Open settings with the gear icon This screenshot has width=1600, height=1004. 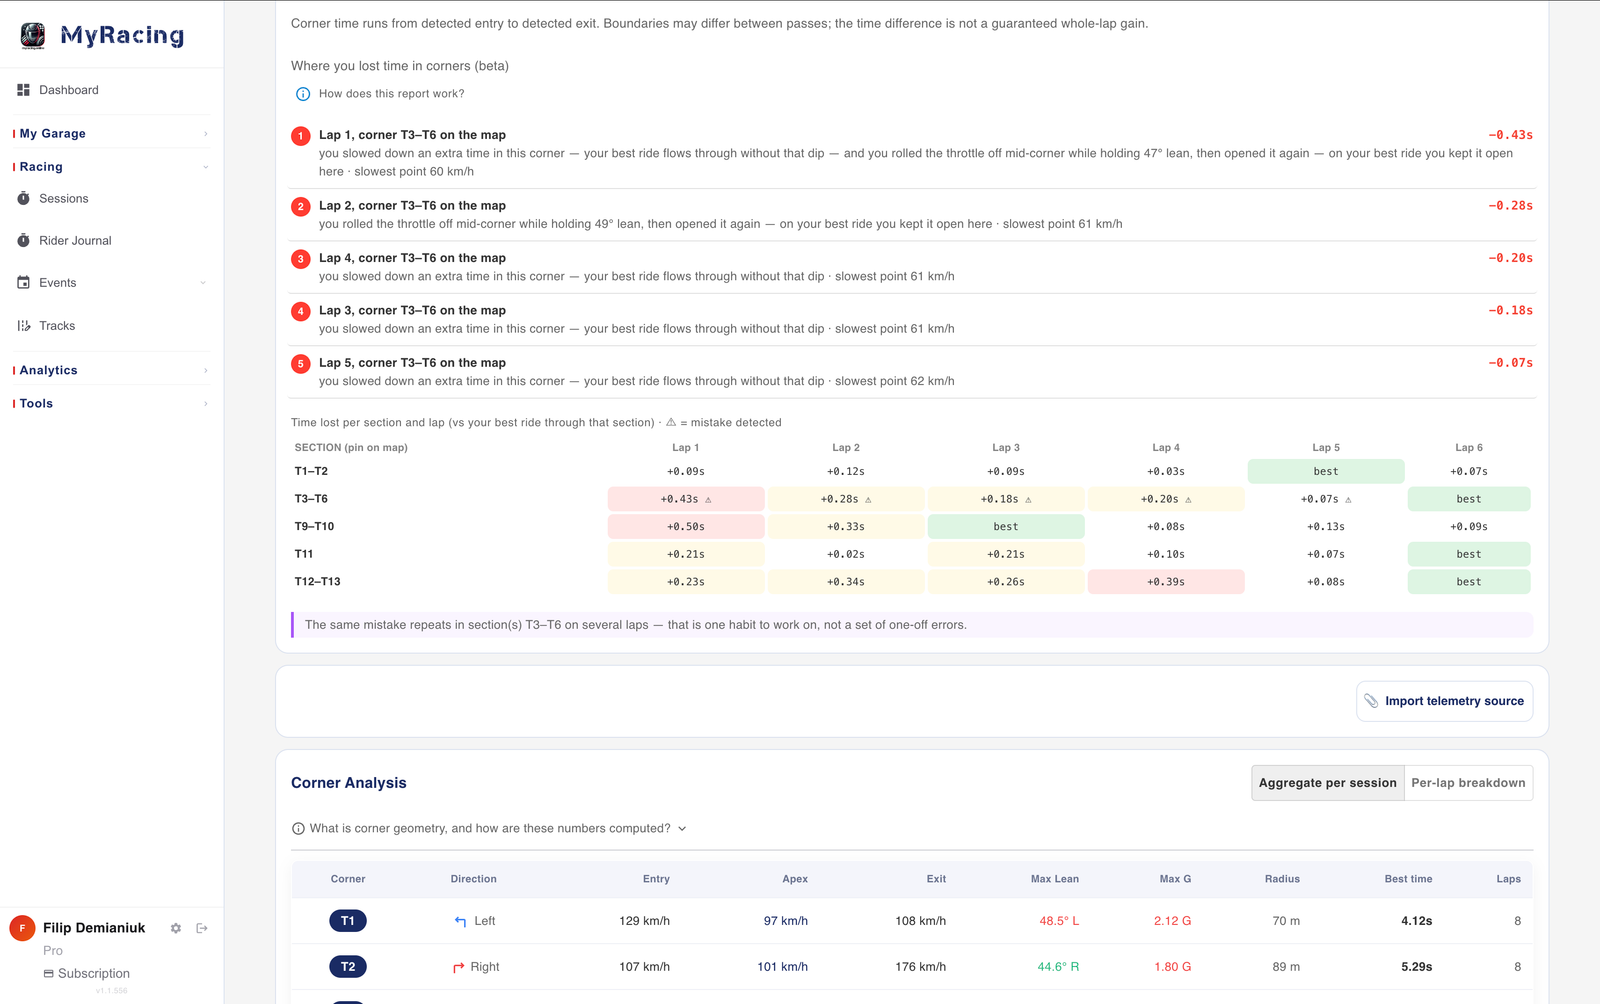click(176, 928)
